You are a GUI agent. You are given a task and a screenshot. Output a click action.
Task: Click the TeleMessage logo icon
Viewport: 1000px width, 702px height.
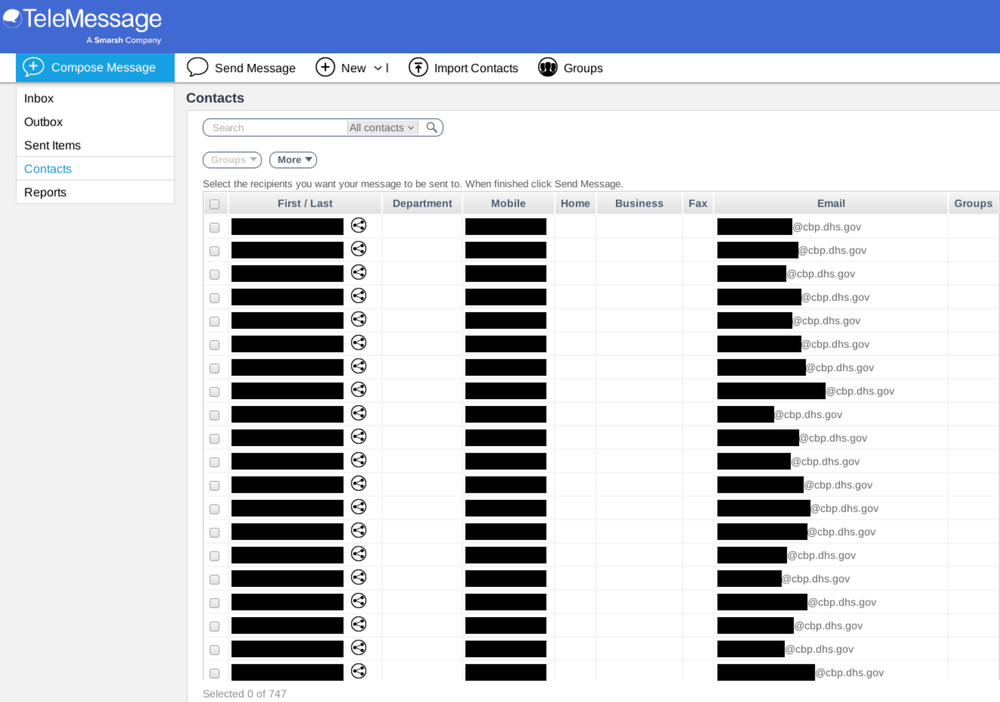pos(15,18)
